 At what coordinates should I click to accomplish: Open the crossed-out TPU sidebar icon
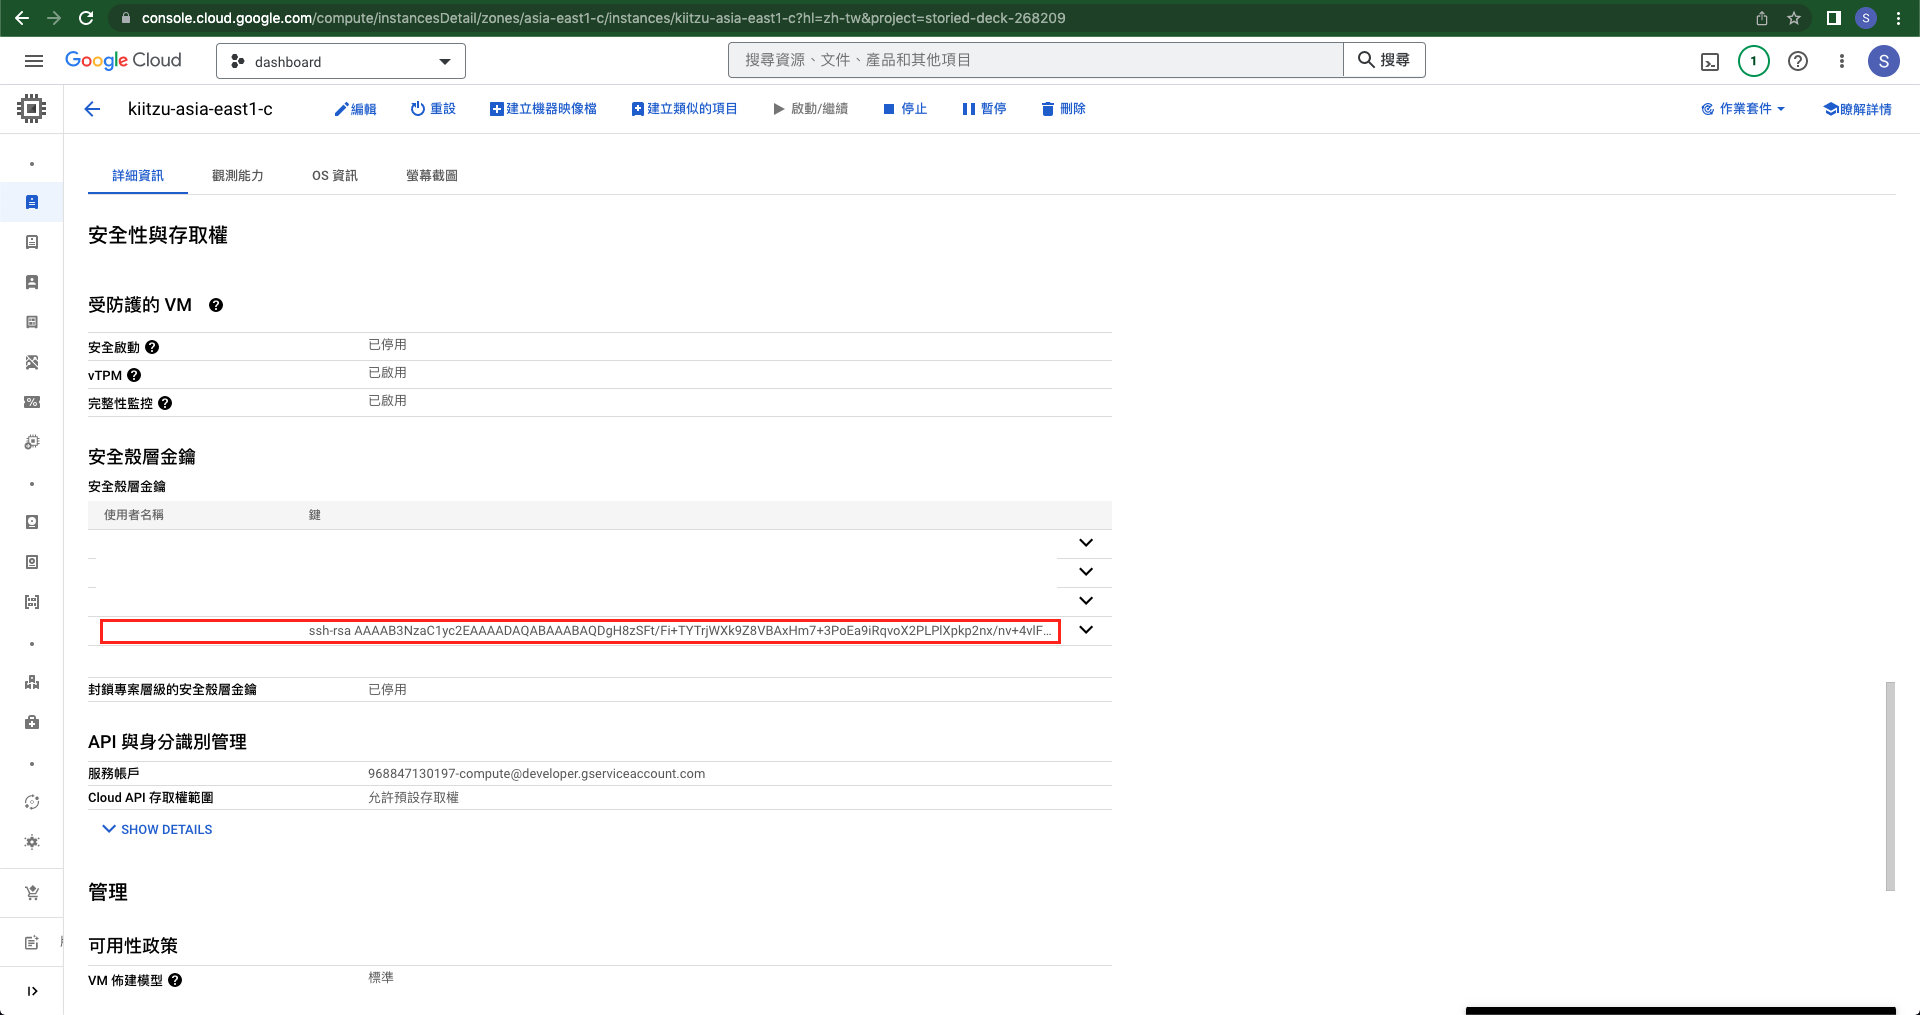(x=32, y=362)
